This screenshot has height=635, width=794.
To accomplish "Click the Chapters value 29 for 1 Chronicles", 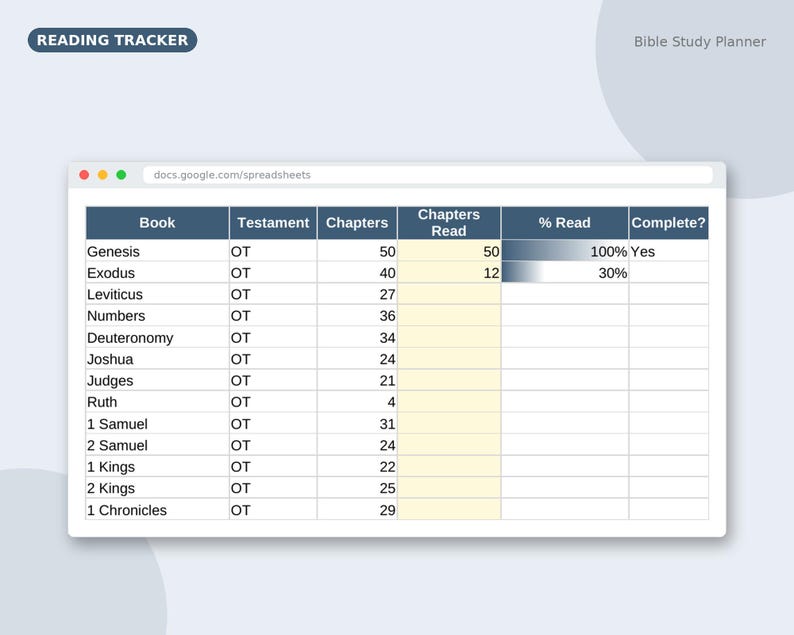I will click(x=357, y=509).
